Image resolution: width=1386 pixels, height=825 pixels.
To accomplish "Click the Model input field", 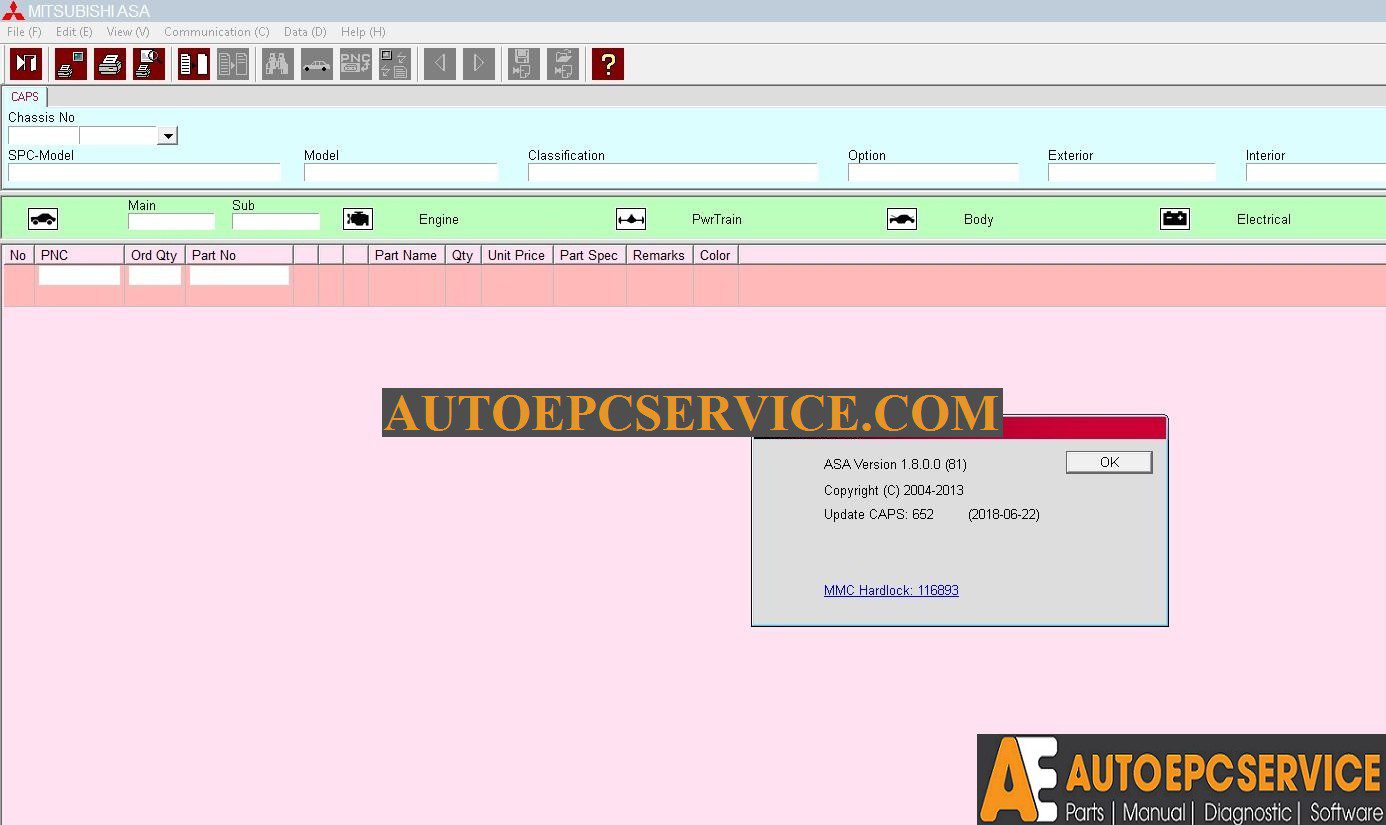I will coord(401,173).
